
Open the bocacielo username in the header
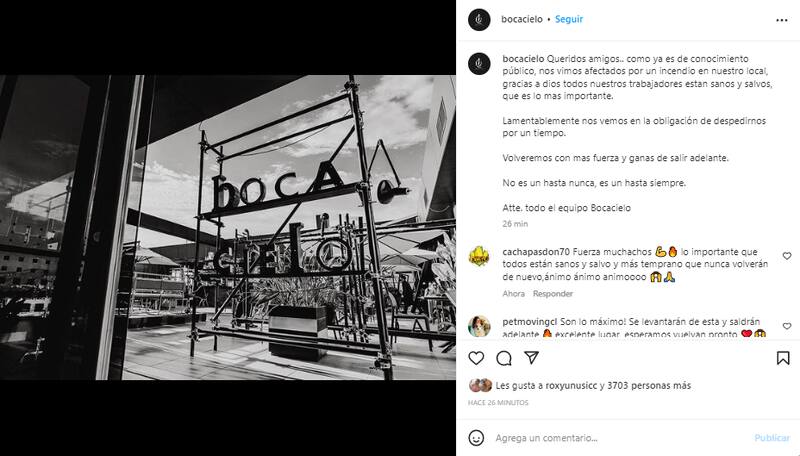(x=521, y=19)
